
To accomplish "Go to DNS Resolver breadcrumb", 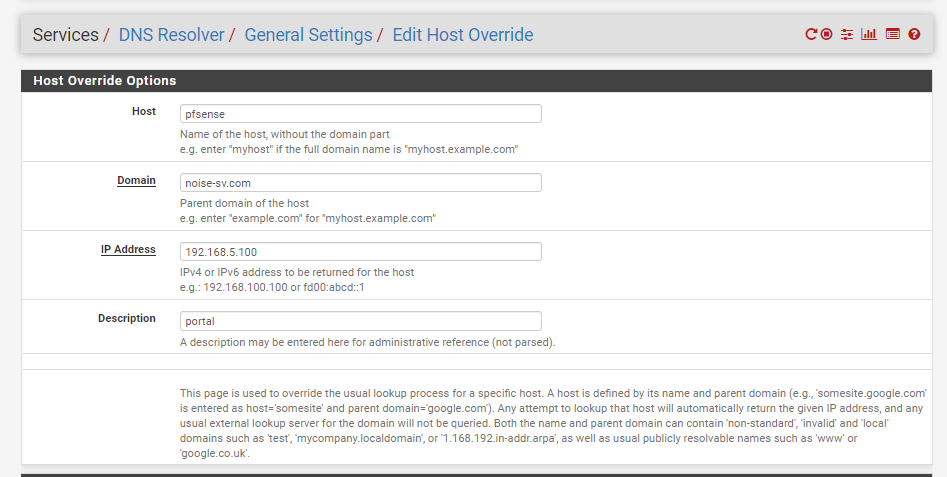I will coord(172,35).
